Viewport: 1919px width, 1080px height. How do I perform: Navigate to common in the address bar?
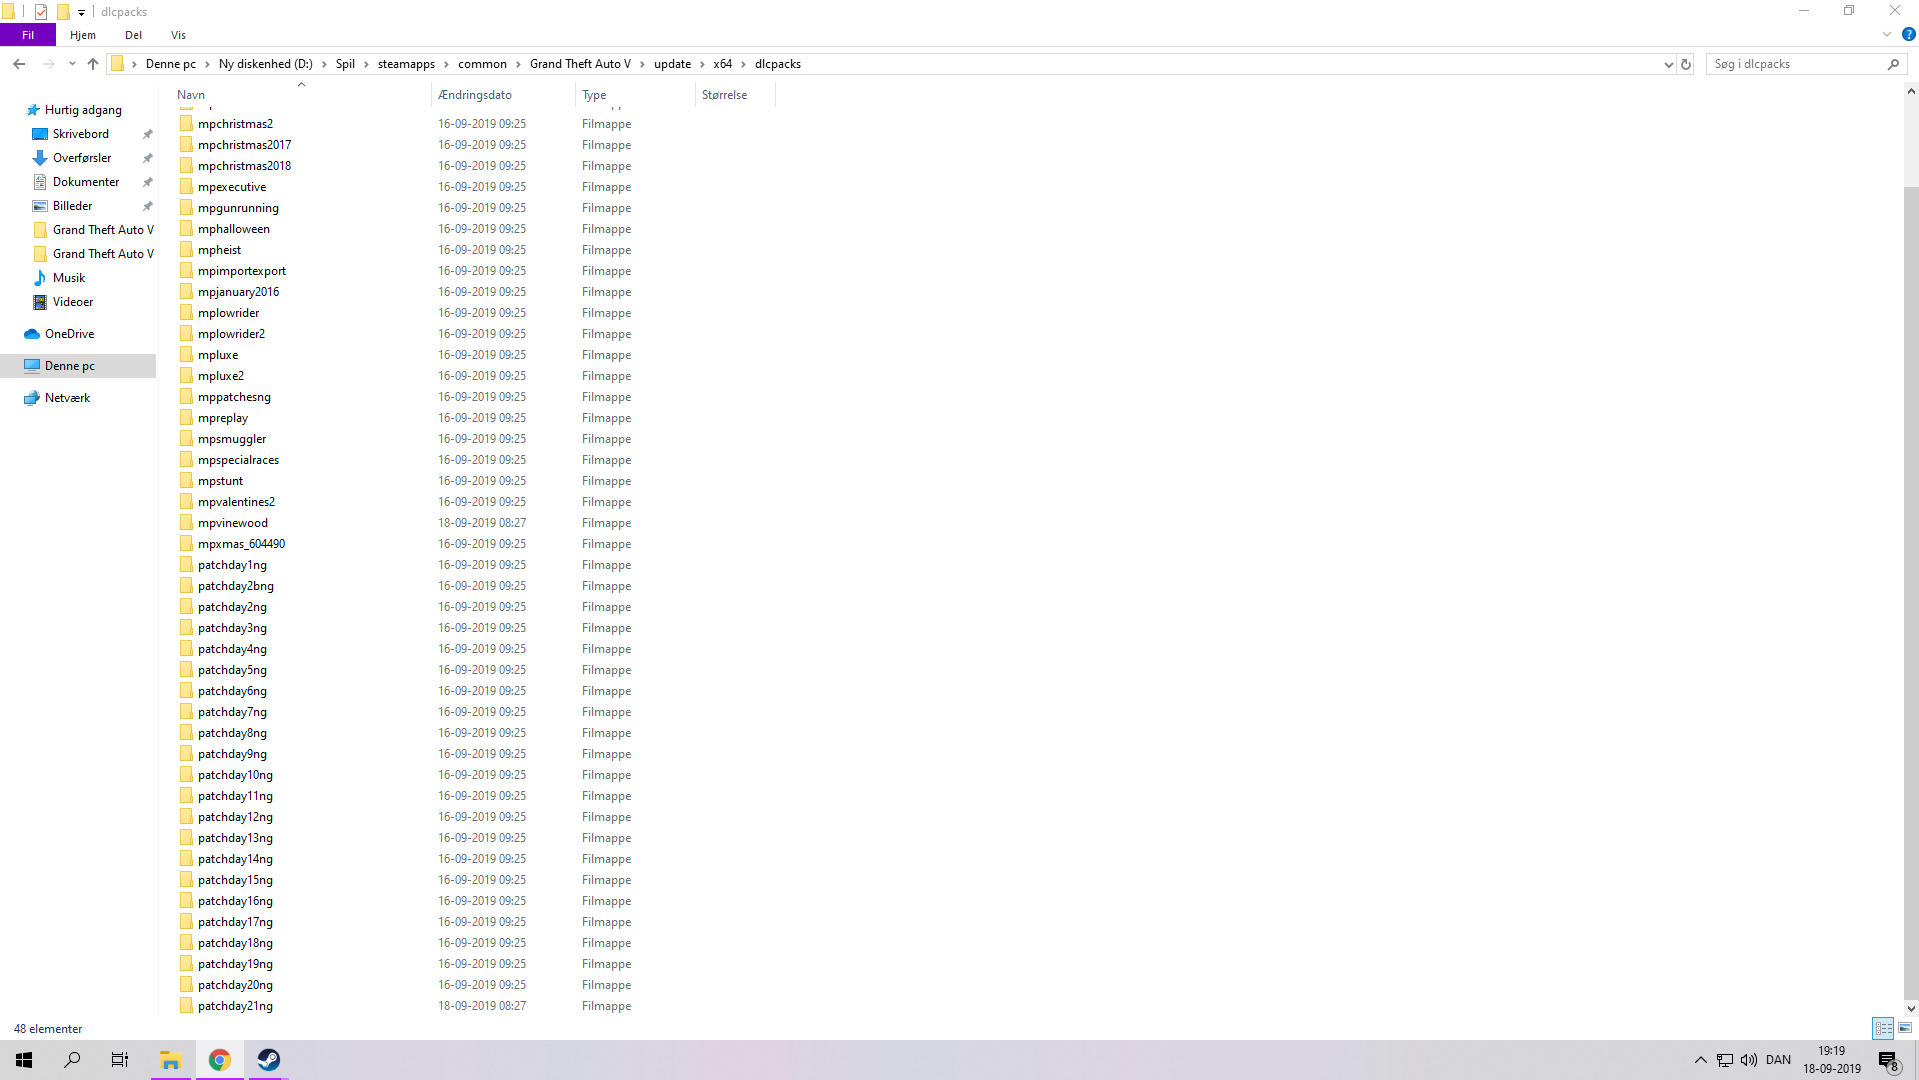[482, 64]
